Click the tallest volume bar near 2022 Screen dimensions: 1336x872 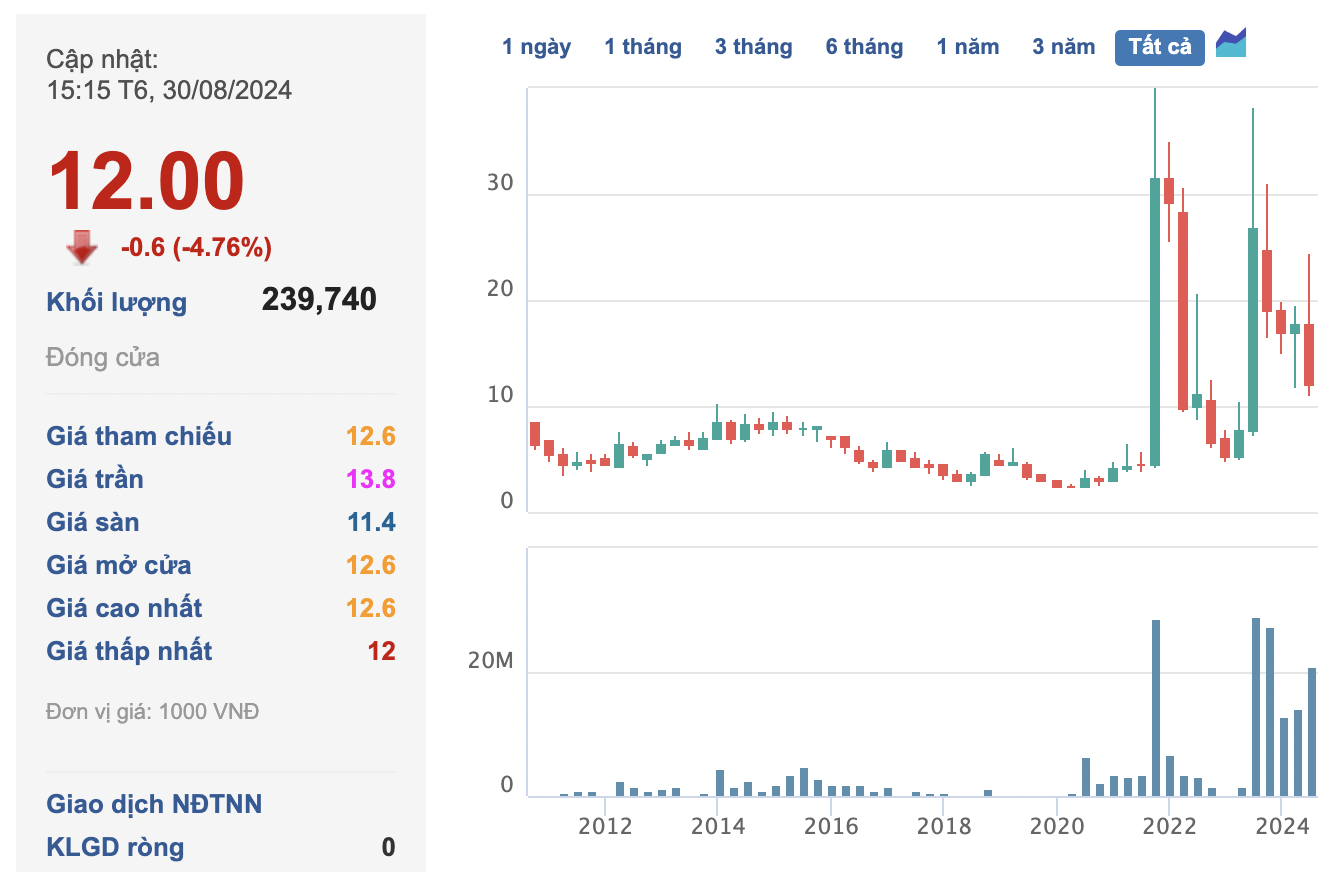click(1155, 708)
